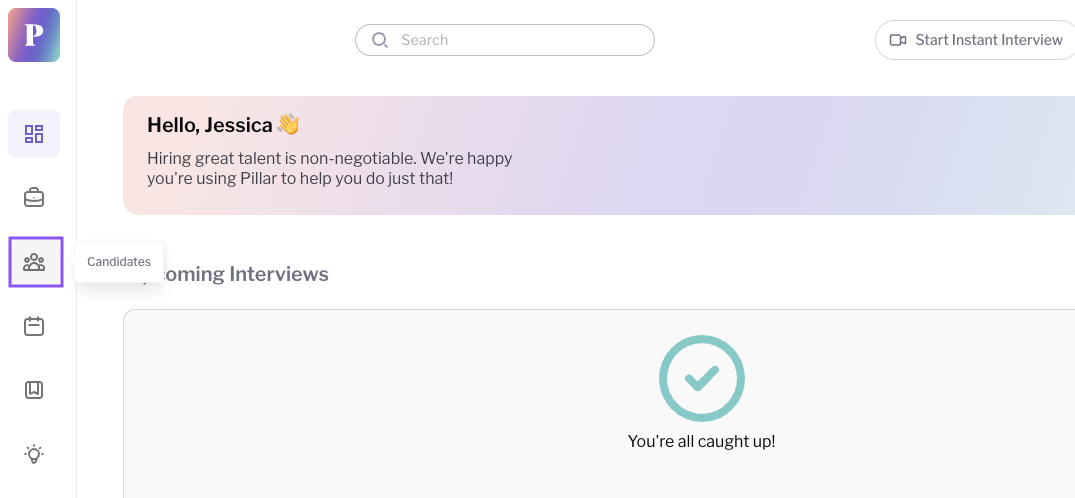
Task: Open the Dashboard from the sidebar grid icon
Action: [x=34, y=134]
